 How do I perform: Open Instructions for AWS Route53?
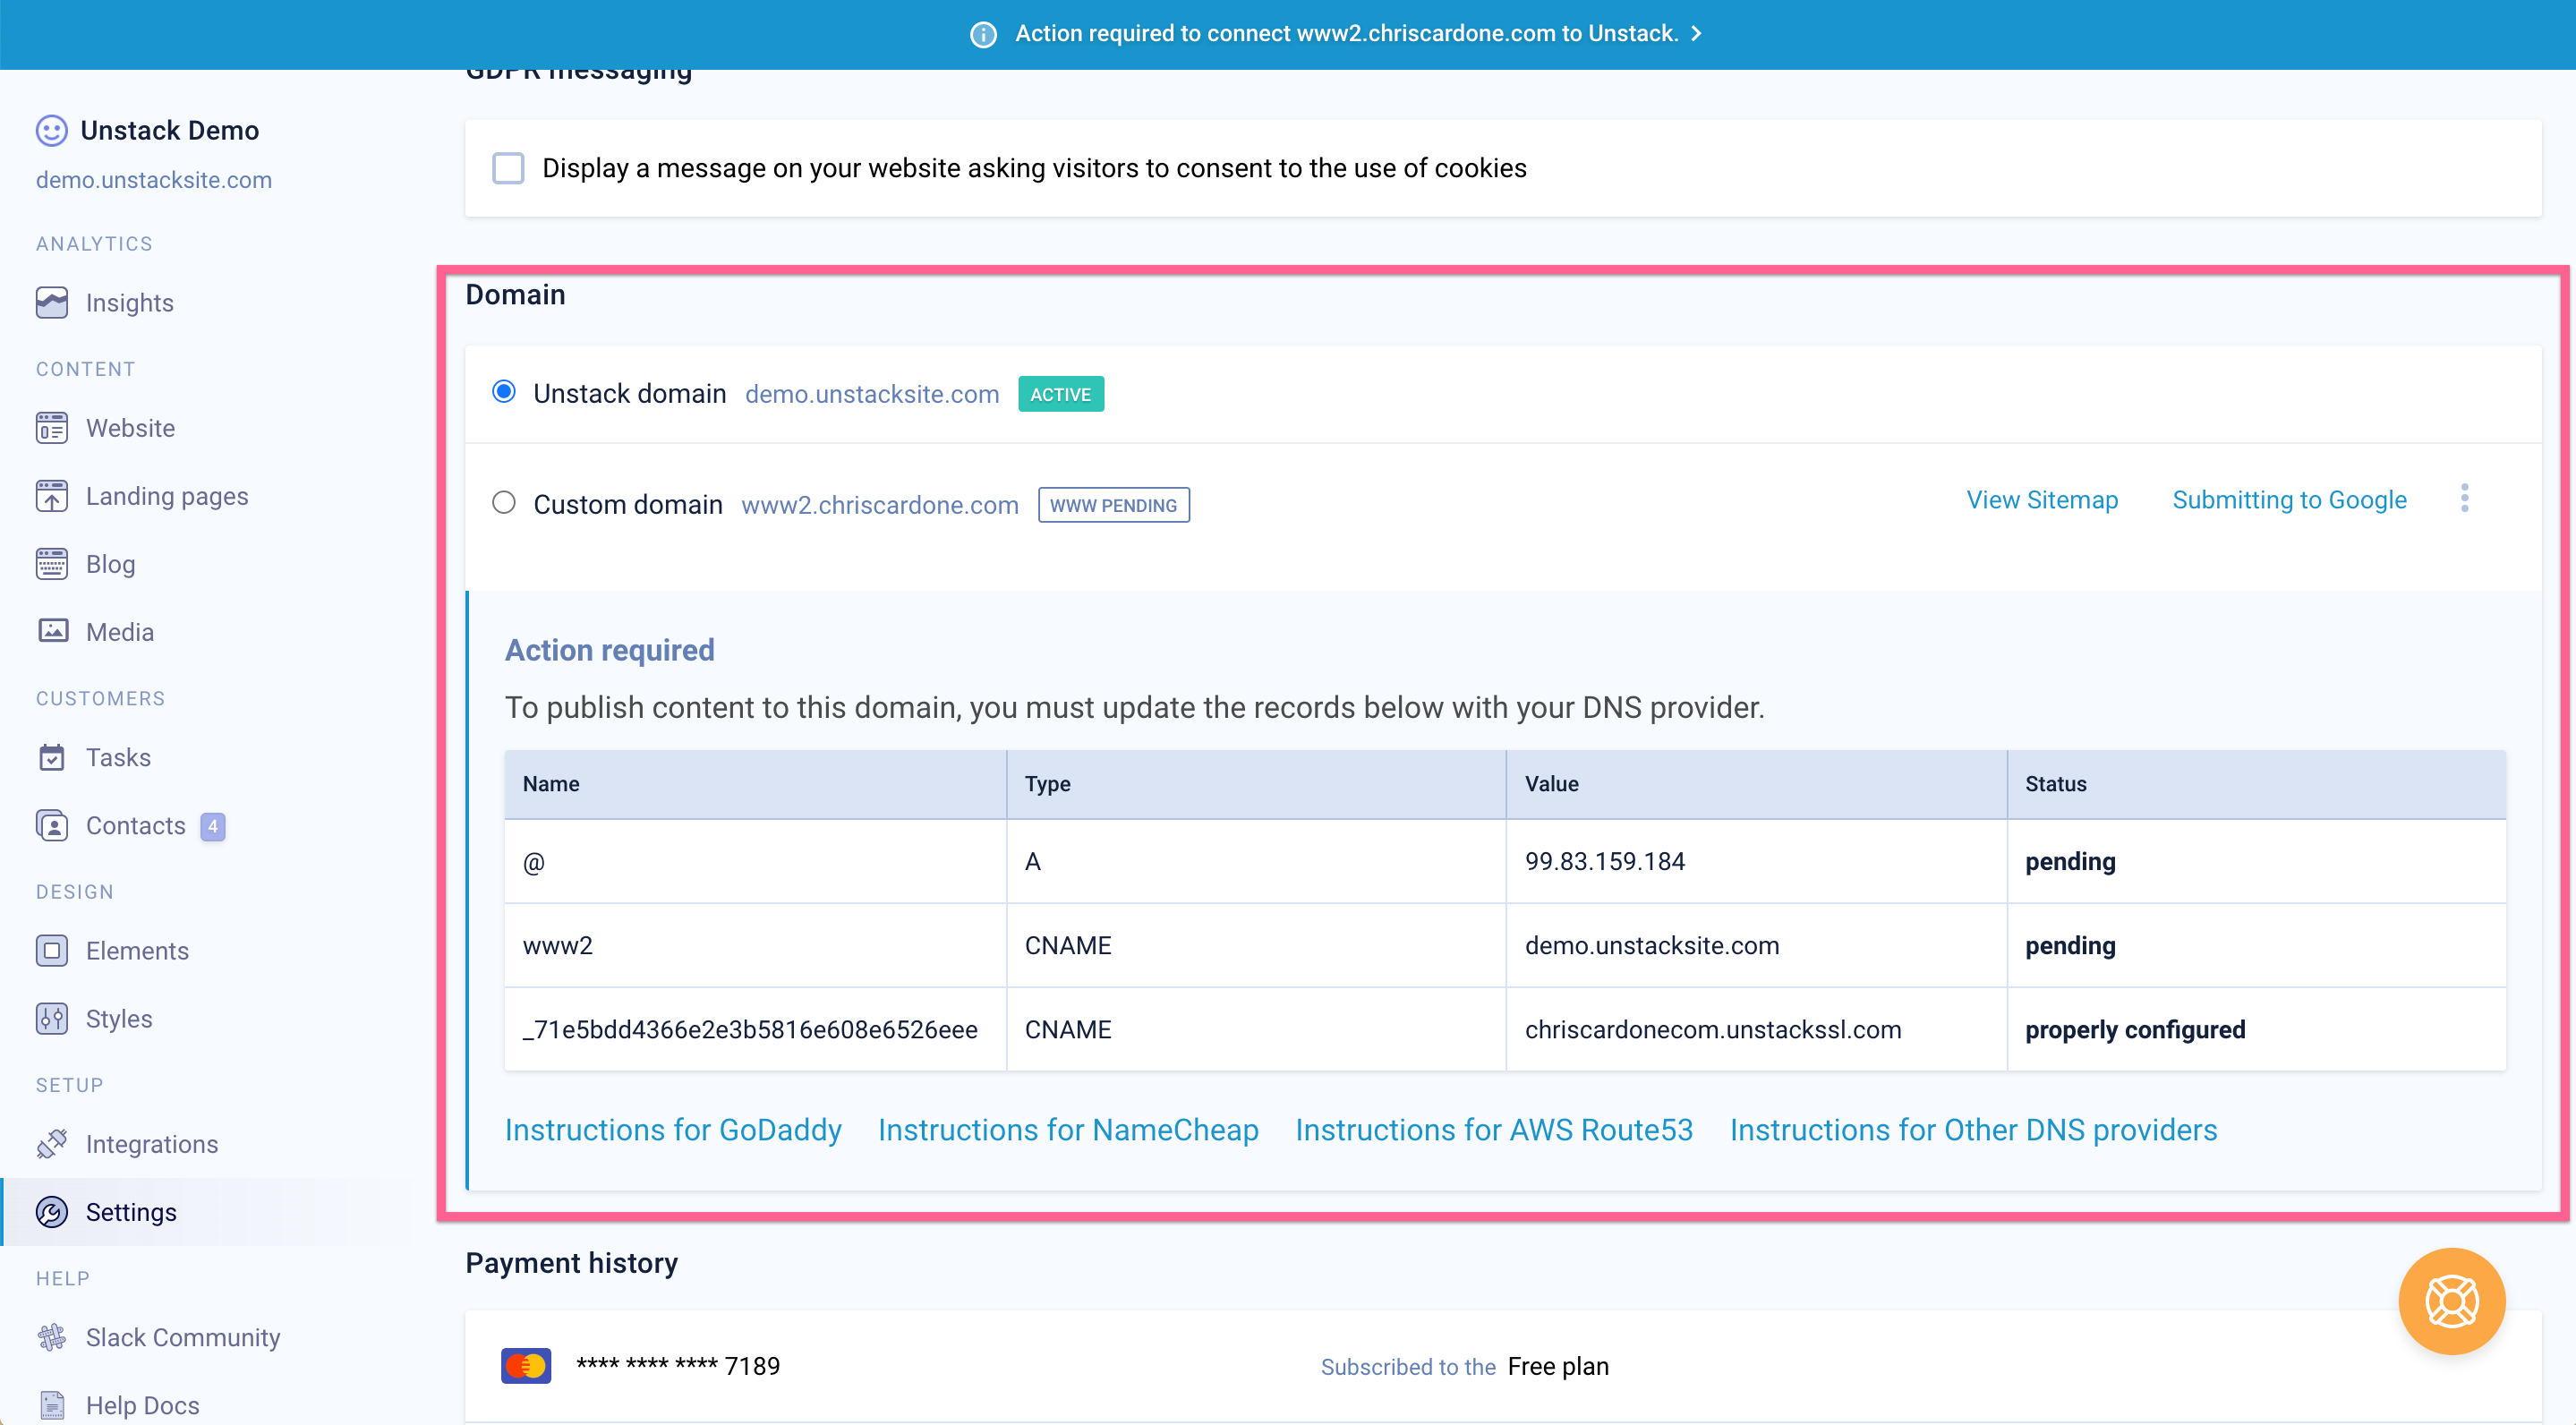coord(1494,1130)
